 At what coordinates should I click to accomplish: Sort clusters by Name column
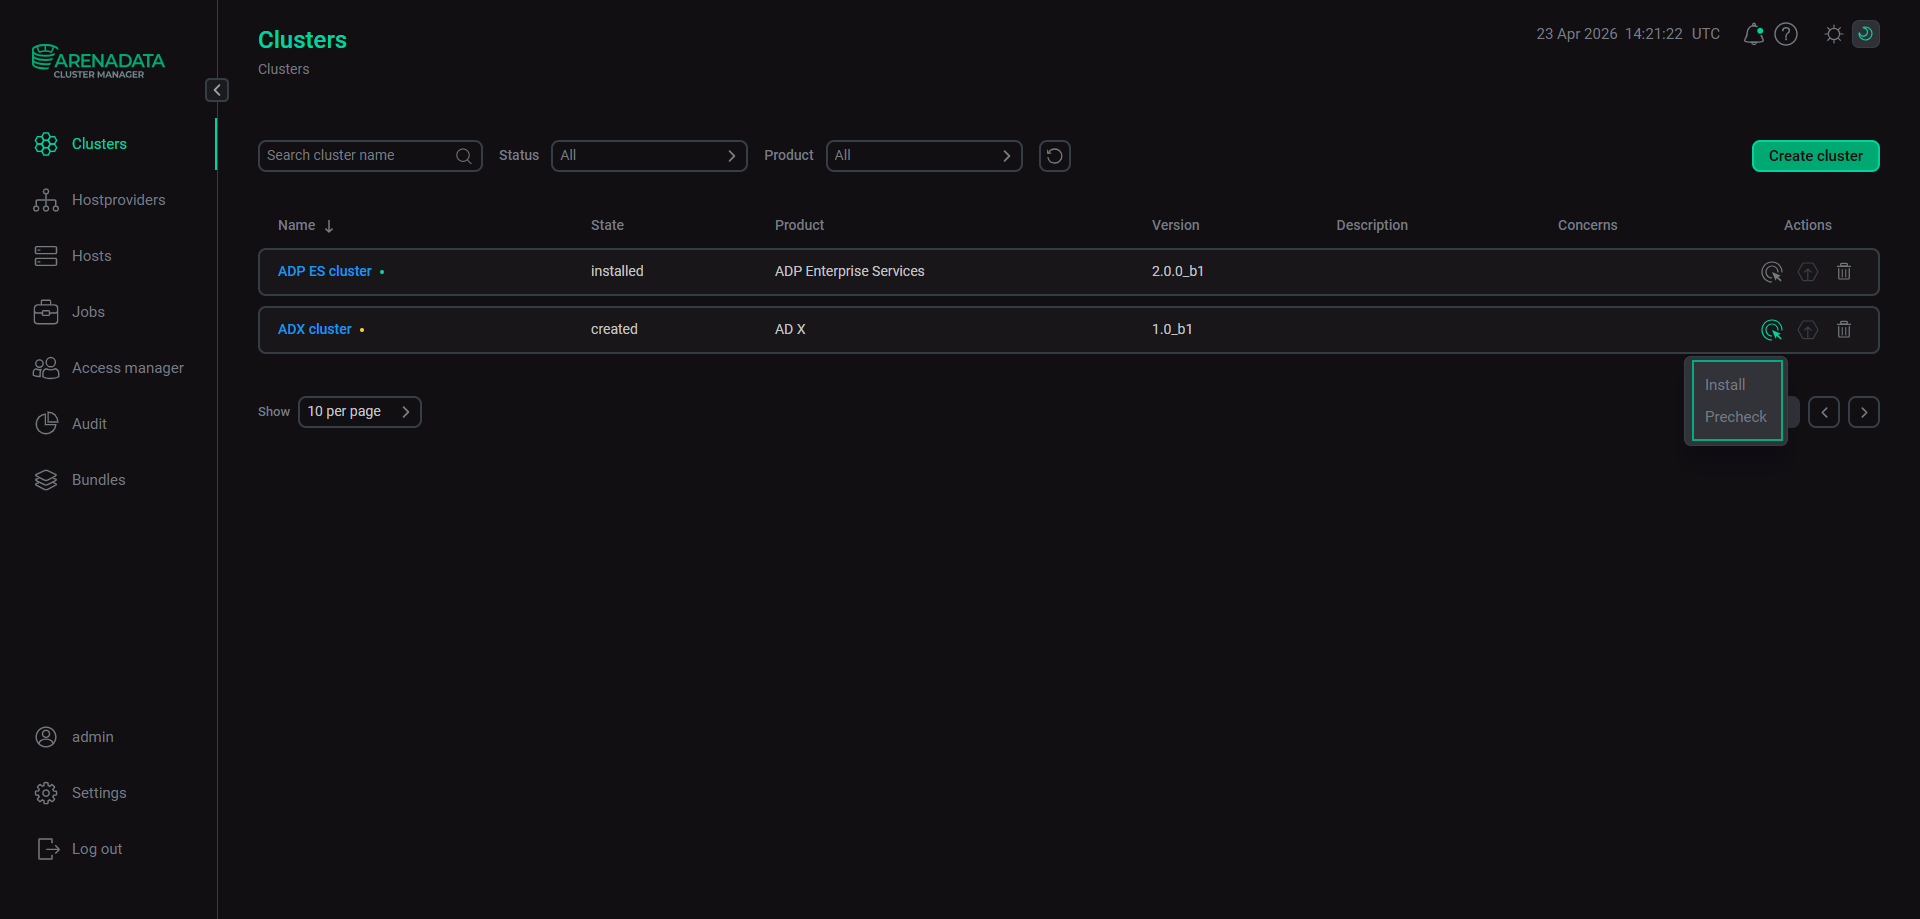tap(306, 226)
